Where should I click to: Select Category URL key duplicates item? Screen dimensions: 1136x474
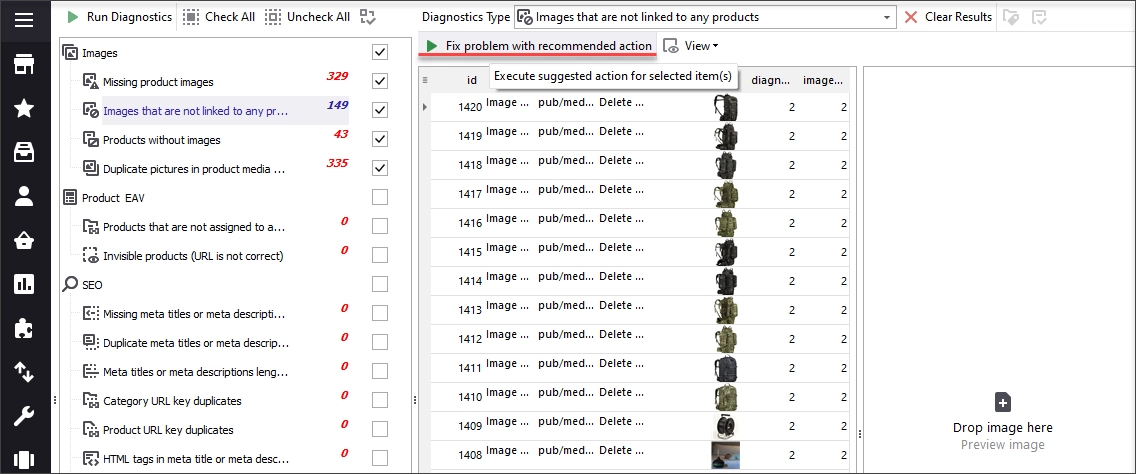(172, 401)
